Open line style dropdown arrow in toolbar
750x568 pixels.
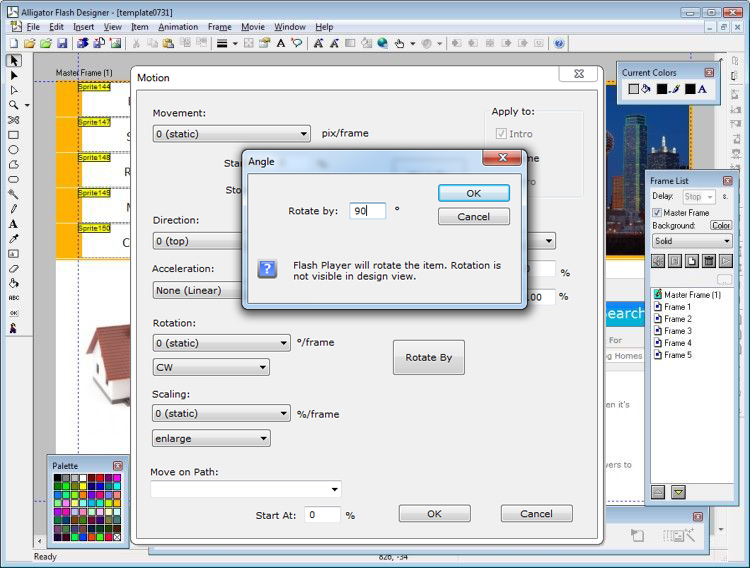click(235, 44)
